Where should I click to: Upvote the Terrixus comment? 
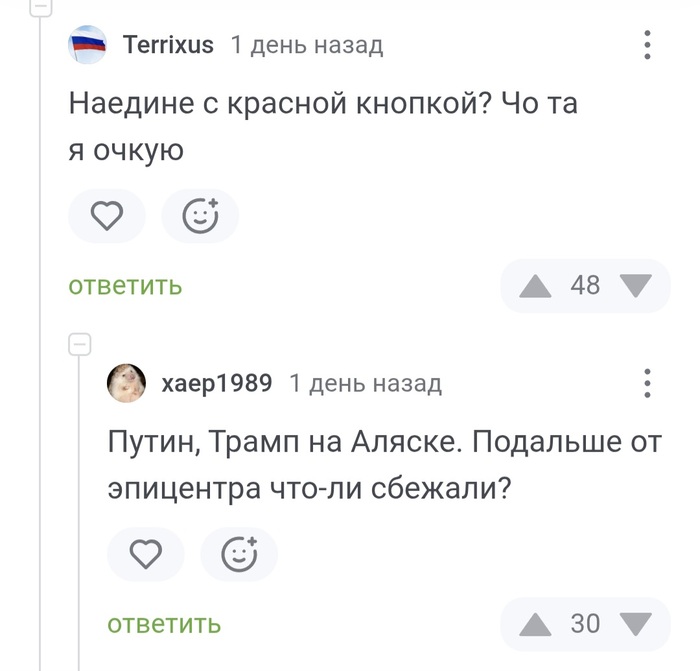coord(537,286)
